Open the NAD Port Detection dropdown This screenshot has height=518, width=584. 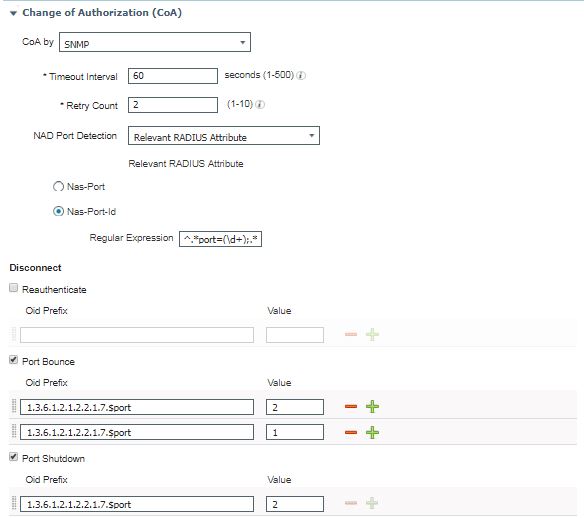tap(224, 136)
